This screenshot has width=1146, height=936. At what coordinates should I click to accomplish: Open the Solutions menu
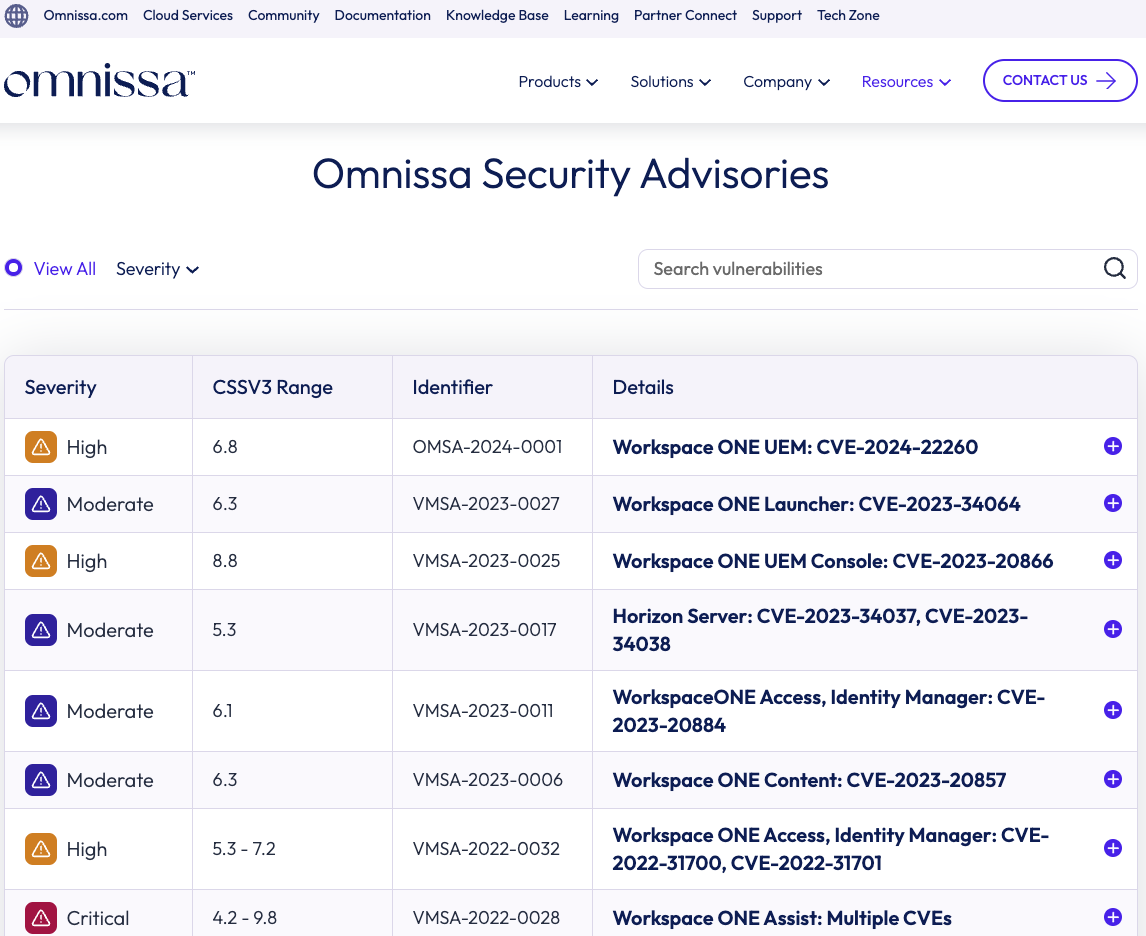tap(670, 82)
